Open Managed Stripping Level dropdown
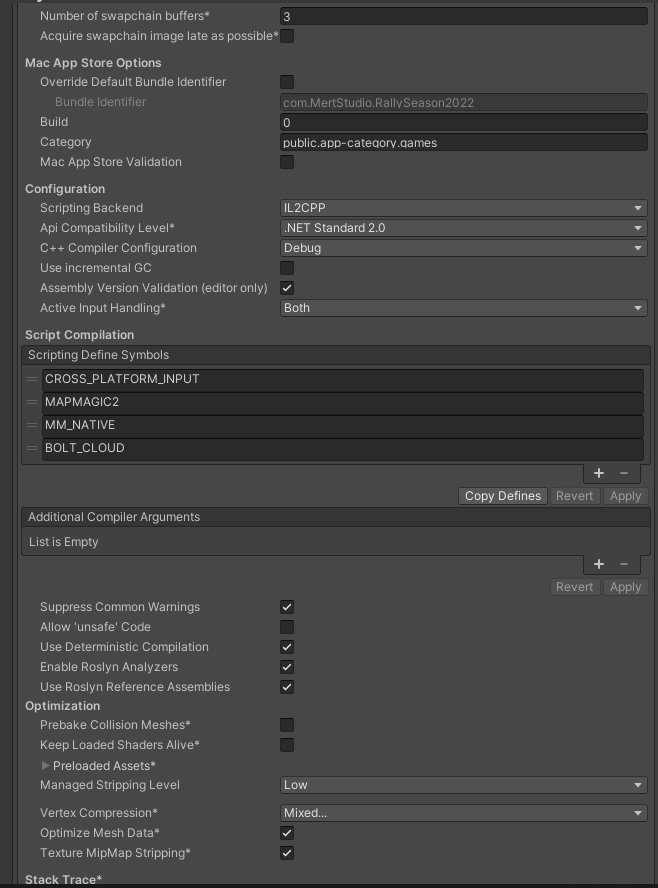The height and width of the screenshot is (888, 658). [464, 785]
